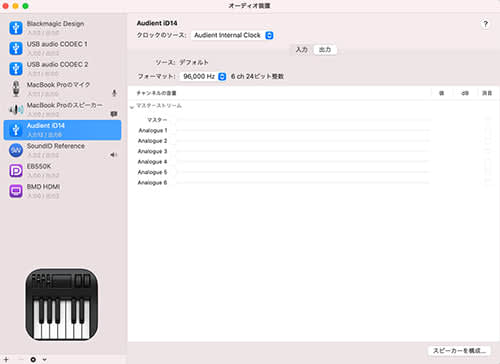Select the BMD HDMI device icon
Image resolution: width=500 pixels, height=364 pixels.
(16, 191)
